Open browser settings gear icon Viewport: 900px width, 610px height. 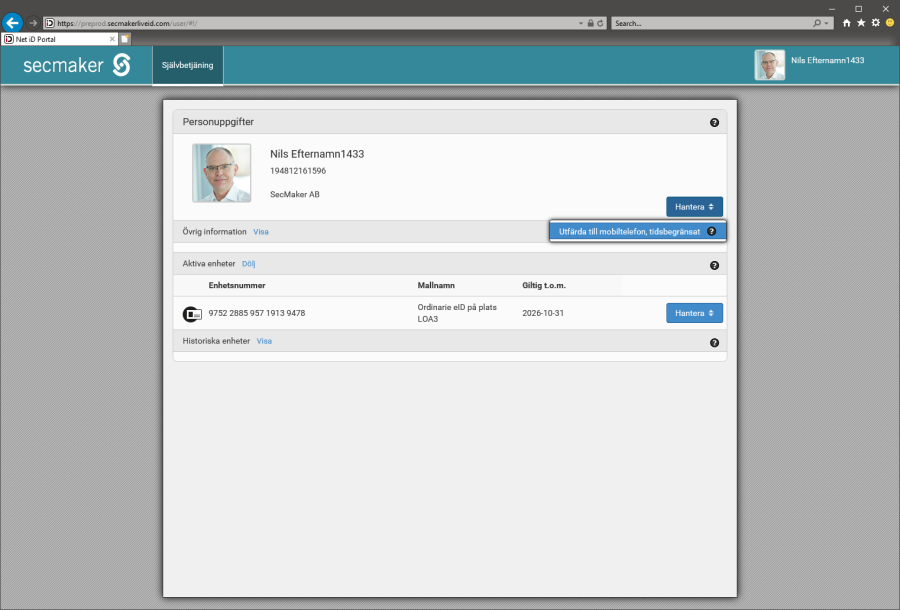[875, 23]
